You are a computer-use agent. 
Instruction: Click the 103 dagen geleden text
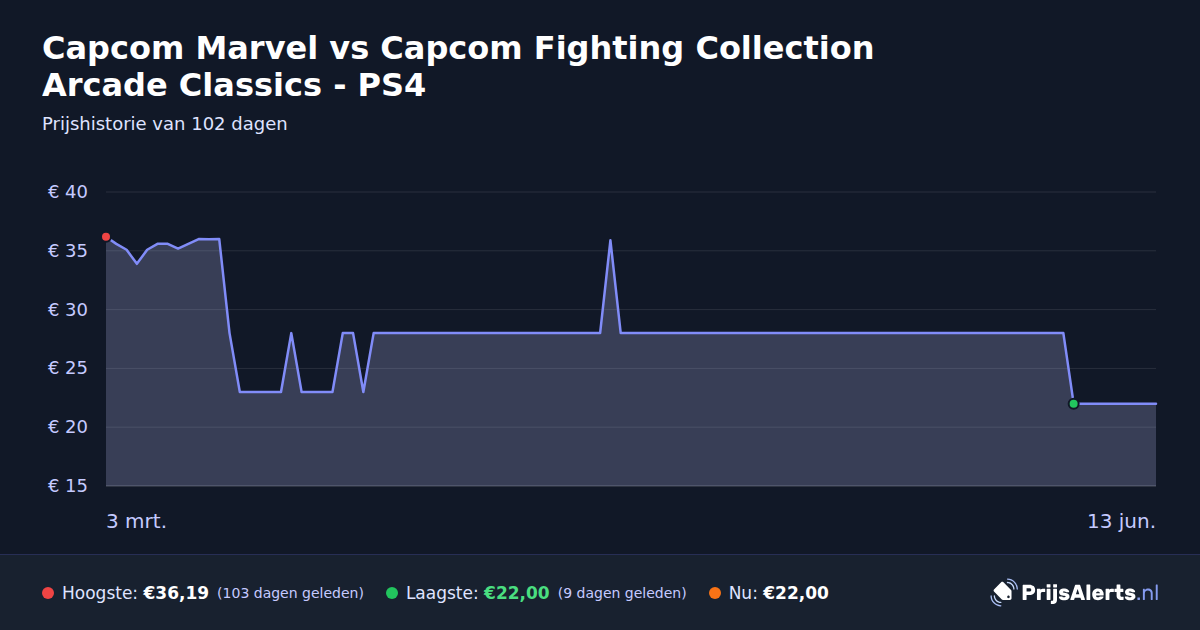(x=290, y=593)
